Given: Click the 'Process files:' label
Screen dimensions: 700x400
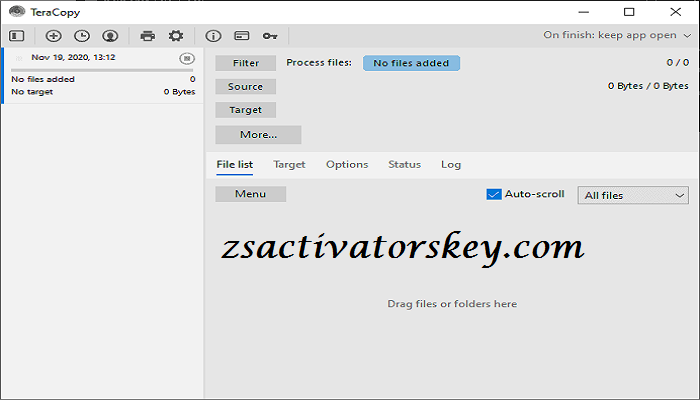Looking at the screenshot, I should click(319, 62).
